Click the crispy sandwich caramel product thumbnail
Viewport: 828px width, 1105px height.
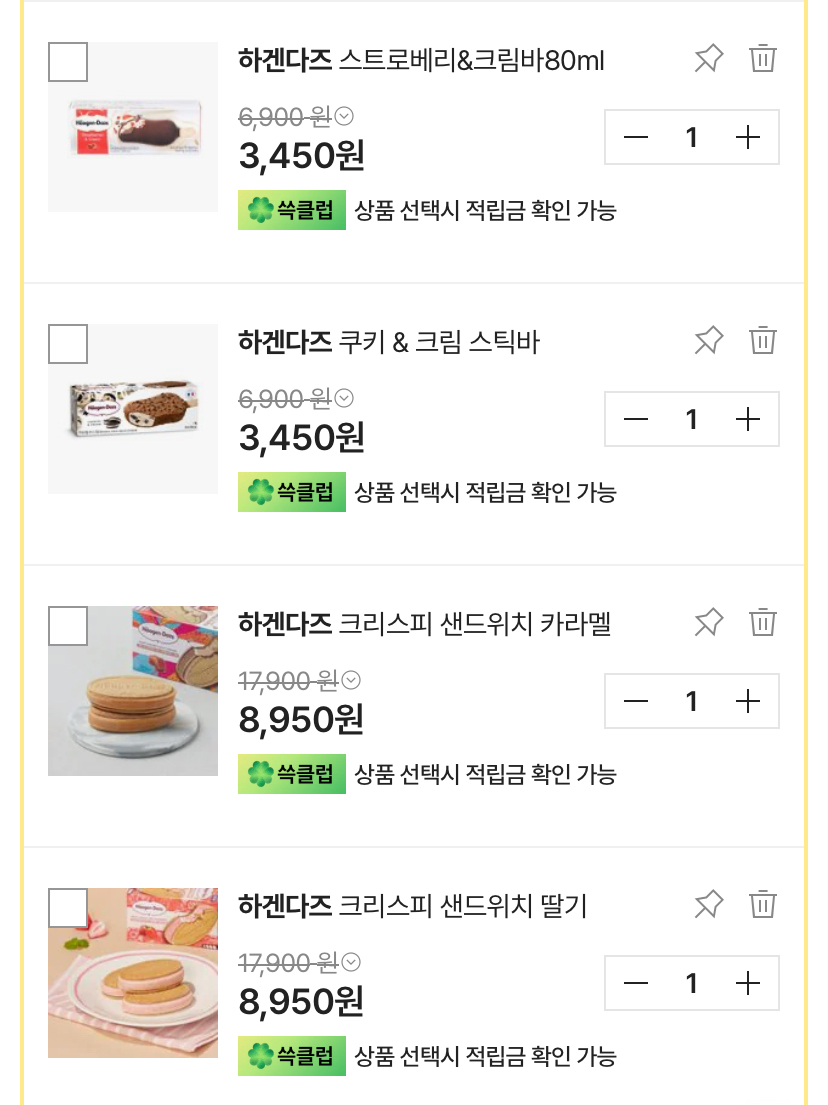[133, 691]
